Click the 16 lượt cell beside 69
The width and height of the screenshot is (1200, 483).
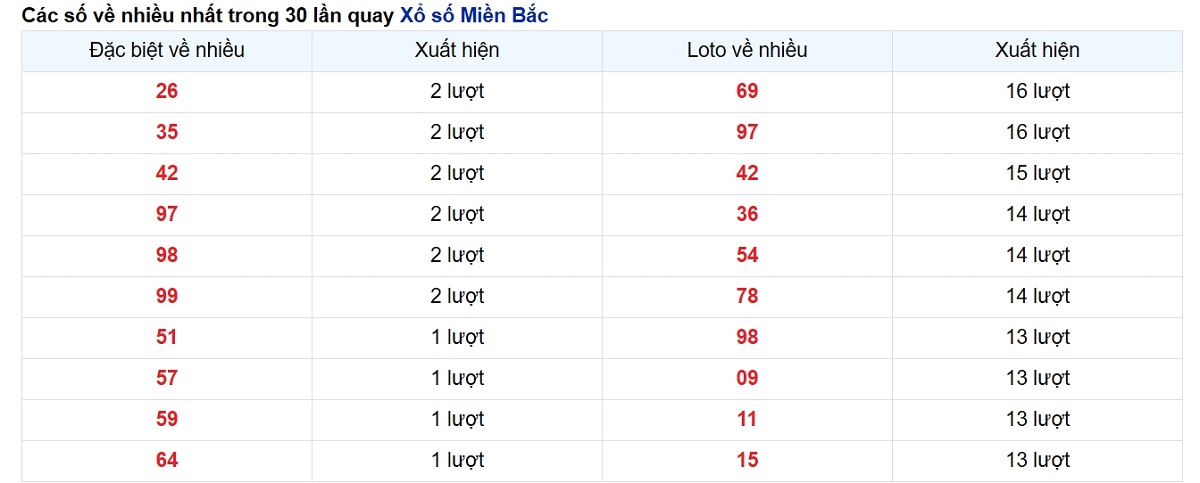tap(1037, 91)
